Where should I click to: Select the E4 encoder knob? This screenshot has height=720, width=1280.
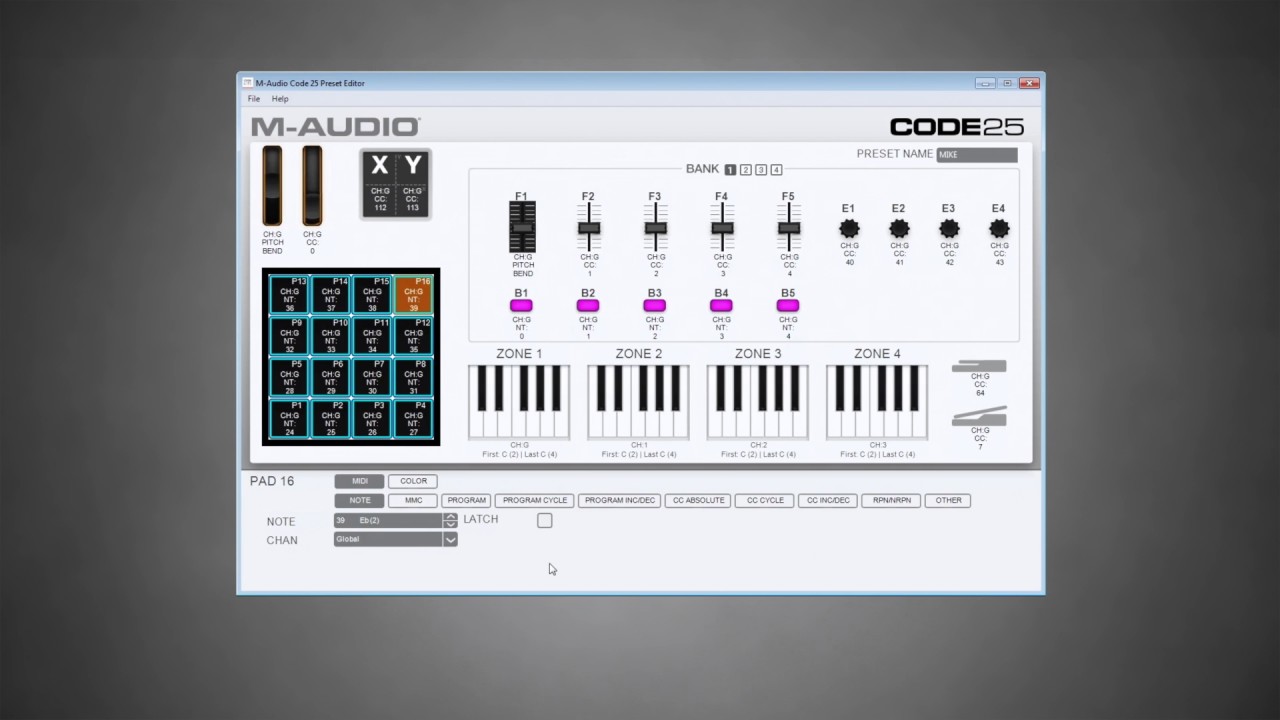(998, 228)
